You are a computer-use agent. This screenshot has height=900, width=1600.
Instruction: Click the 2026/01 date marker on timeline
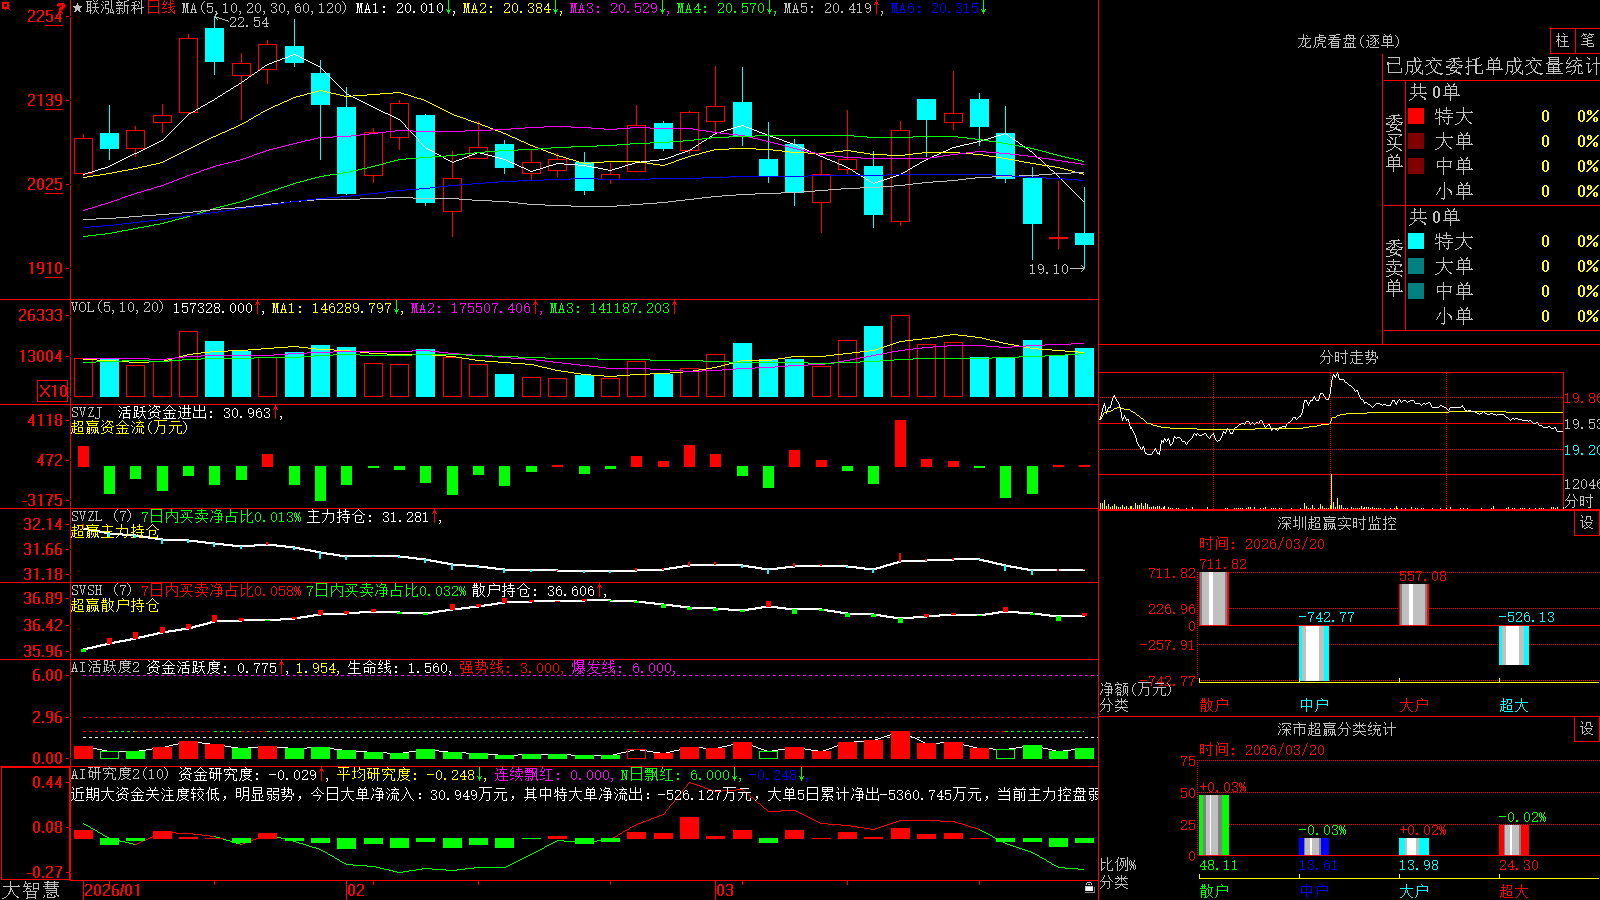113,890
